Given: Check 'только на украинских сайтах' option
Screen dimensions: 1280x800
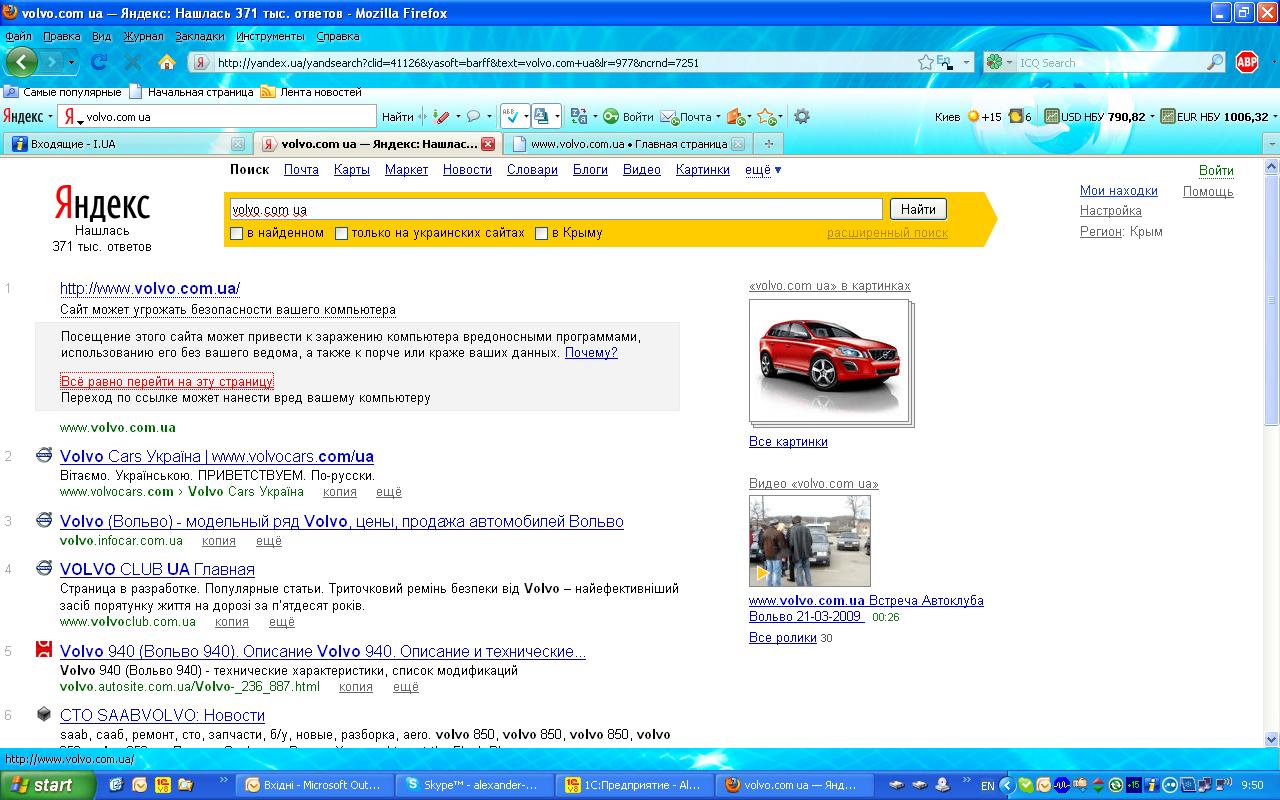Looking at the screenshot, I should click(x=341, y=233).
